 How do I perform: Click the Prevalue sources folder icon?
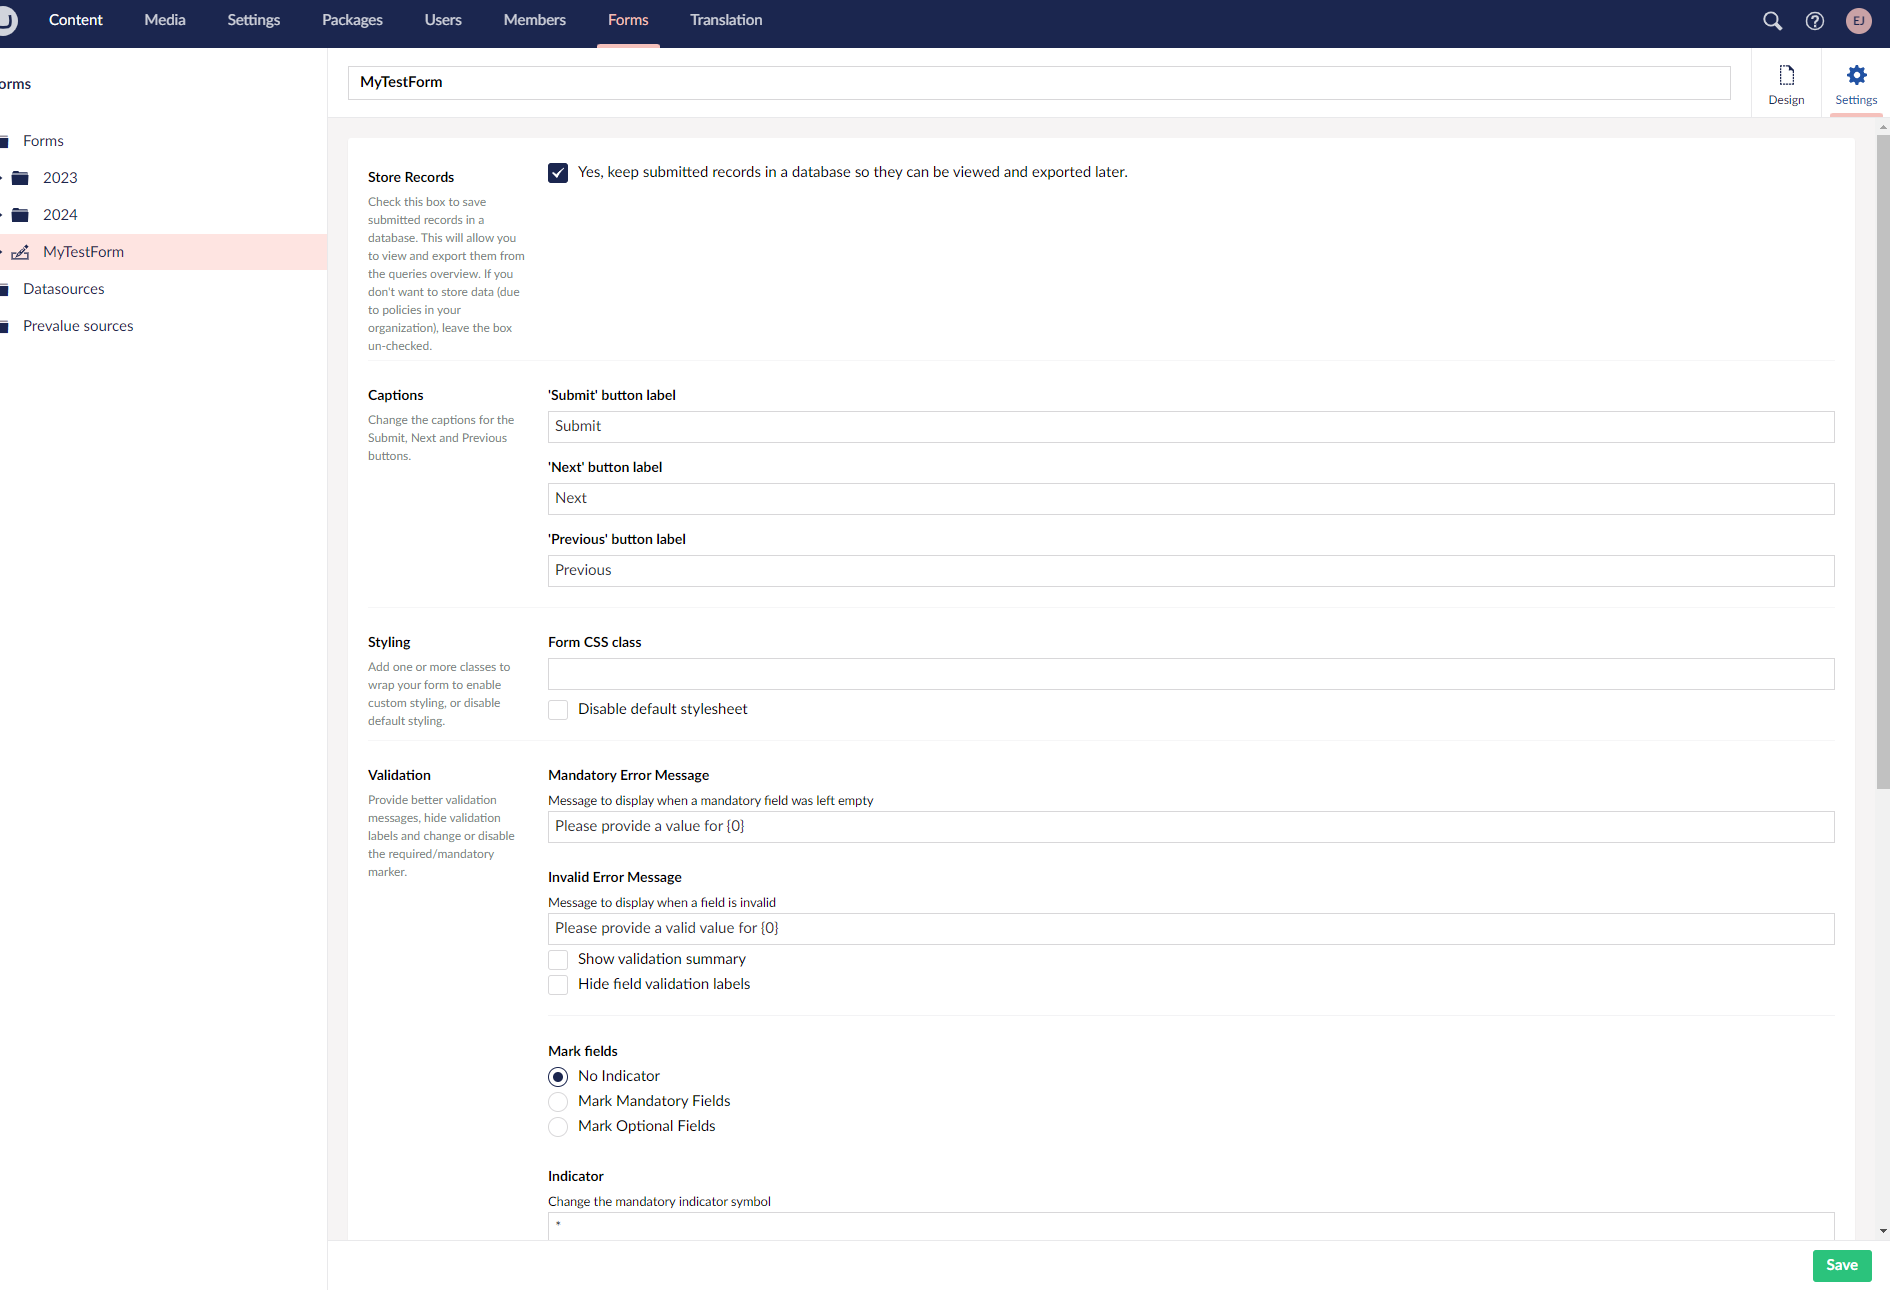click(x=4, y=326)
